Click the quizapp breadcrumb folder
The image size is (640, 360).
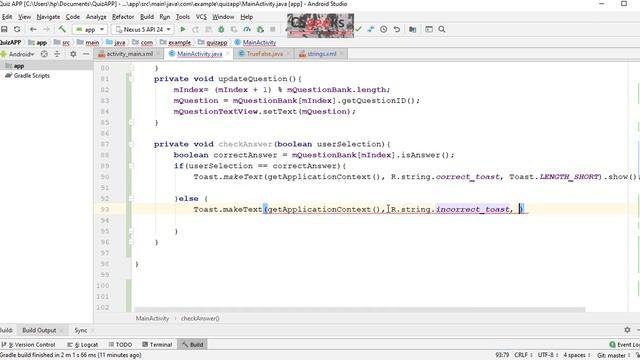pyautogui.click(x=213, y=42)
